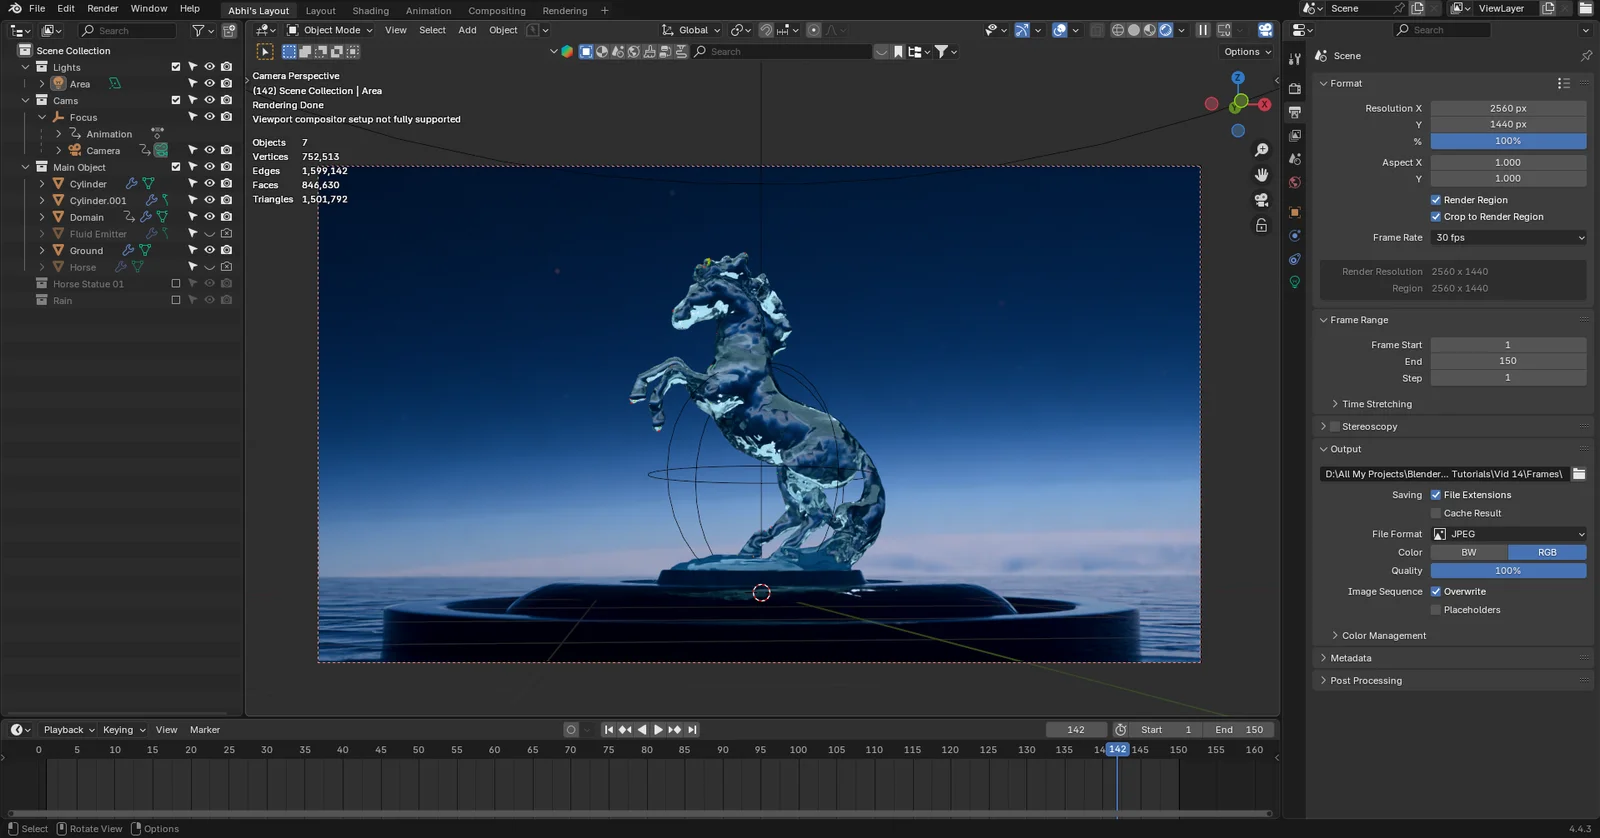Open Frame Rate dropdown

tap(1509, 238)
